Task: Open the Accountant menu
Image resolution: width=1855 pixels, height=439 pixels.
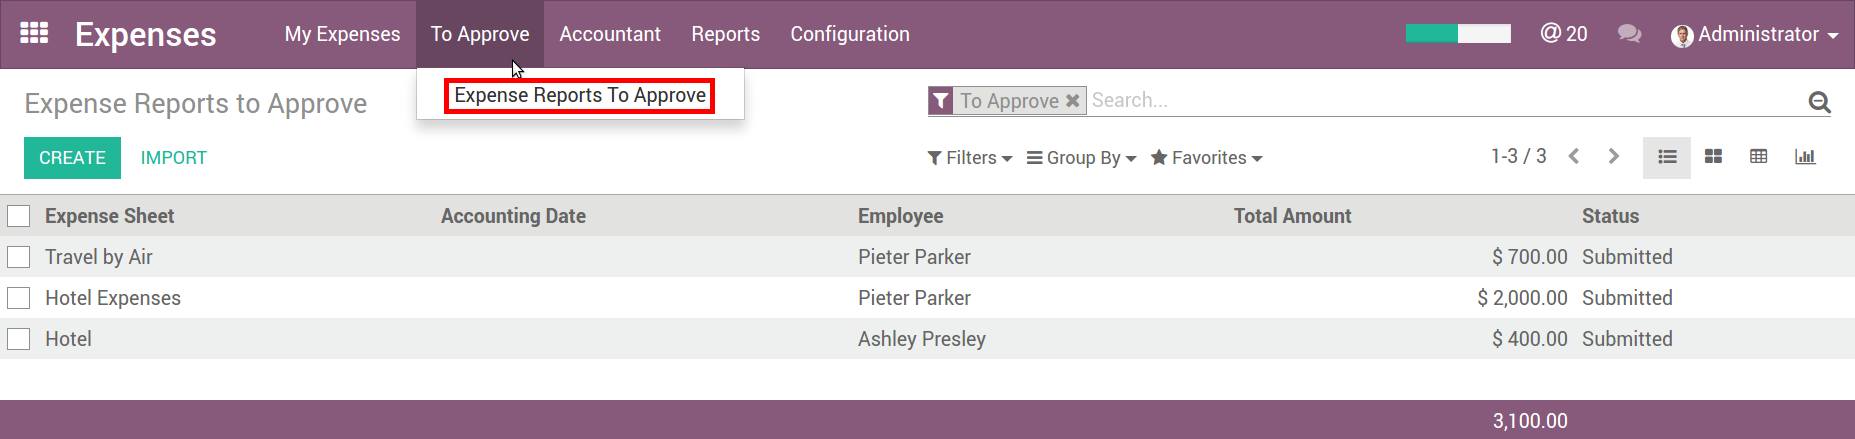Action: (610, 34)
